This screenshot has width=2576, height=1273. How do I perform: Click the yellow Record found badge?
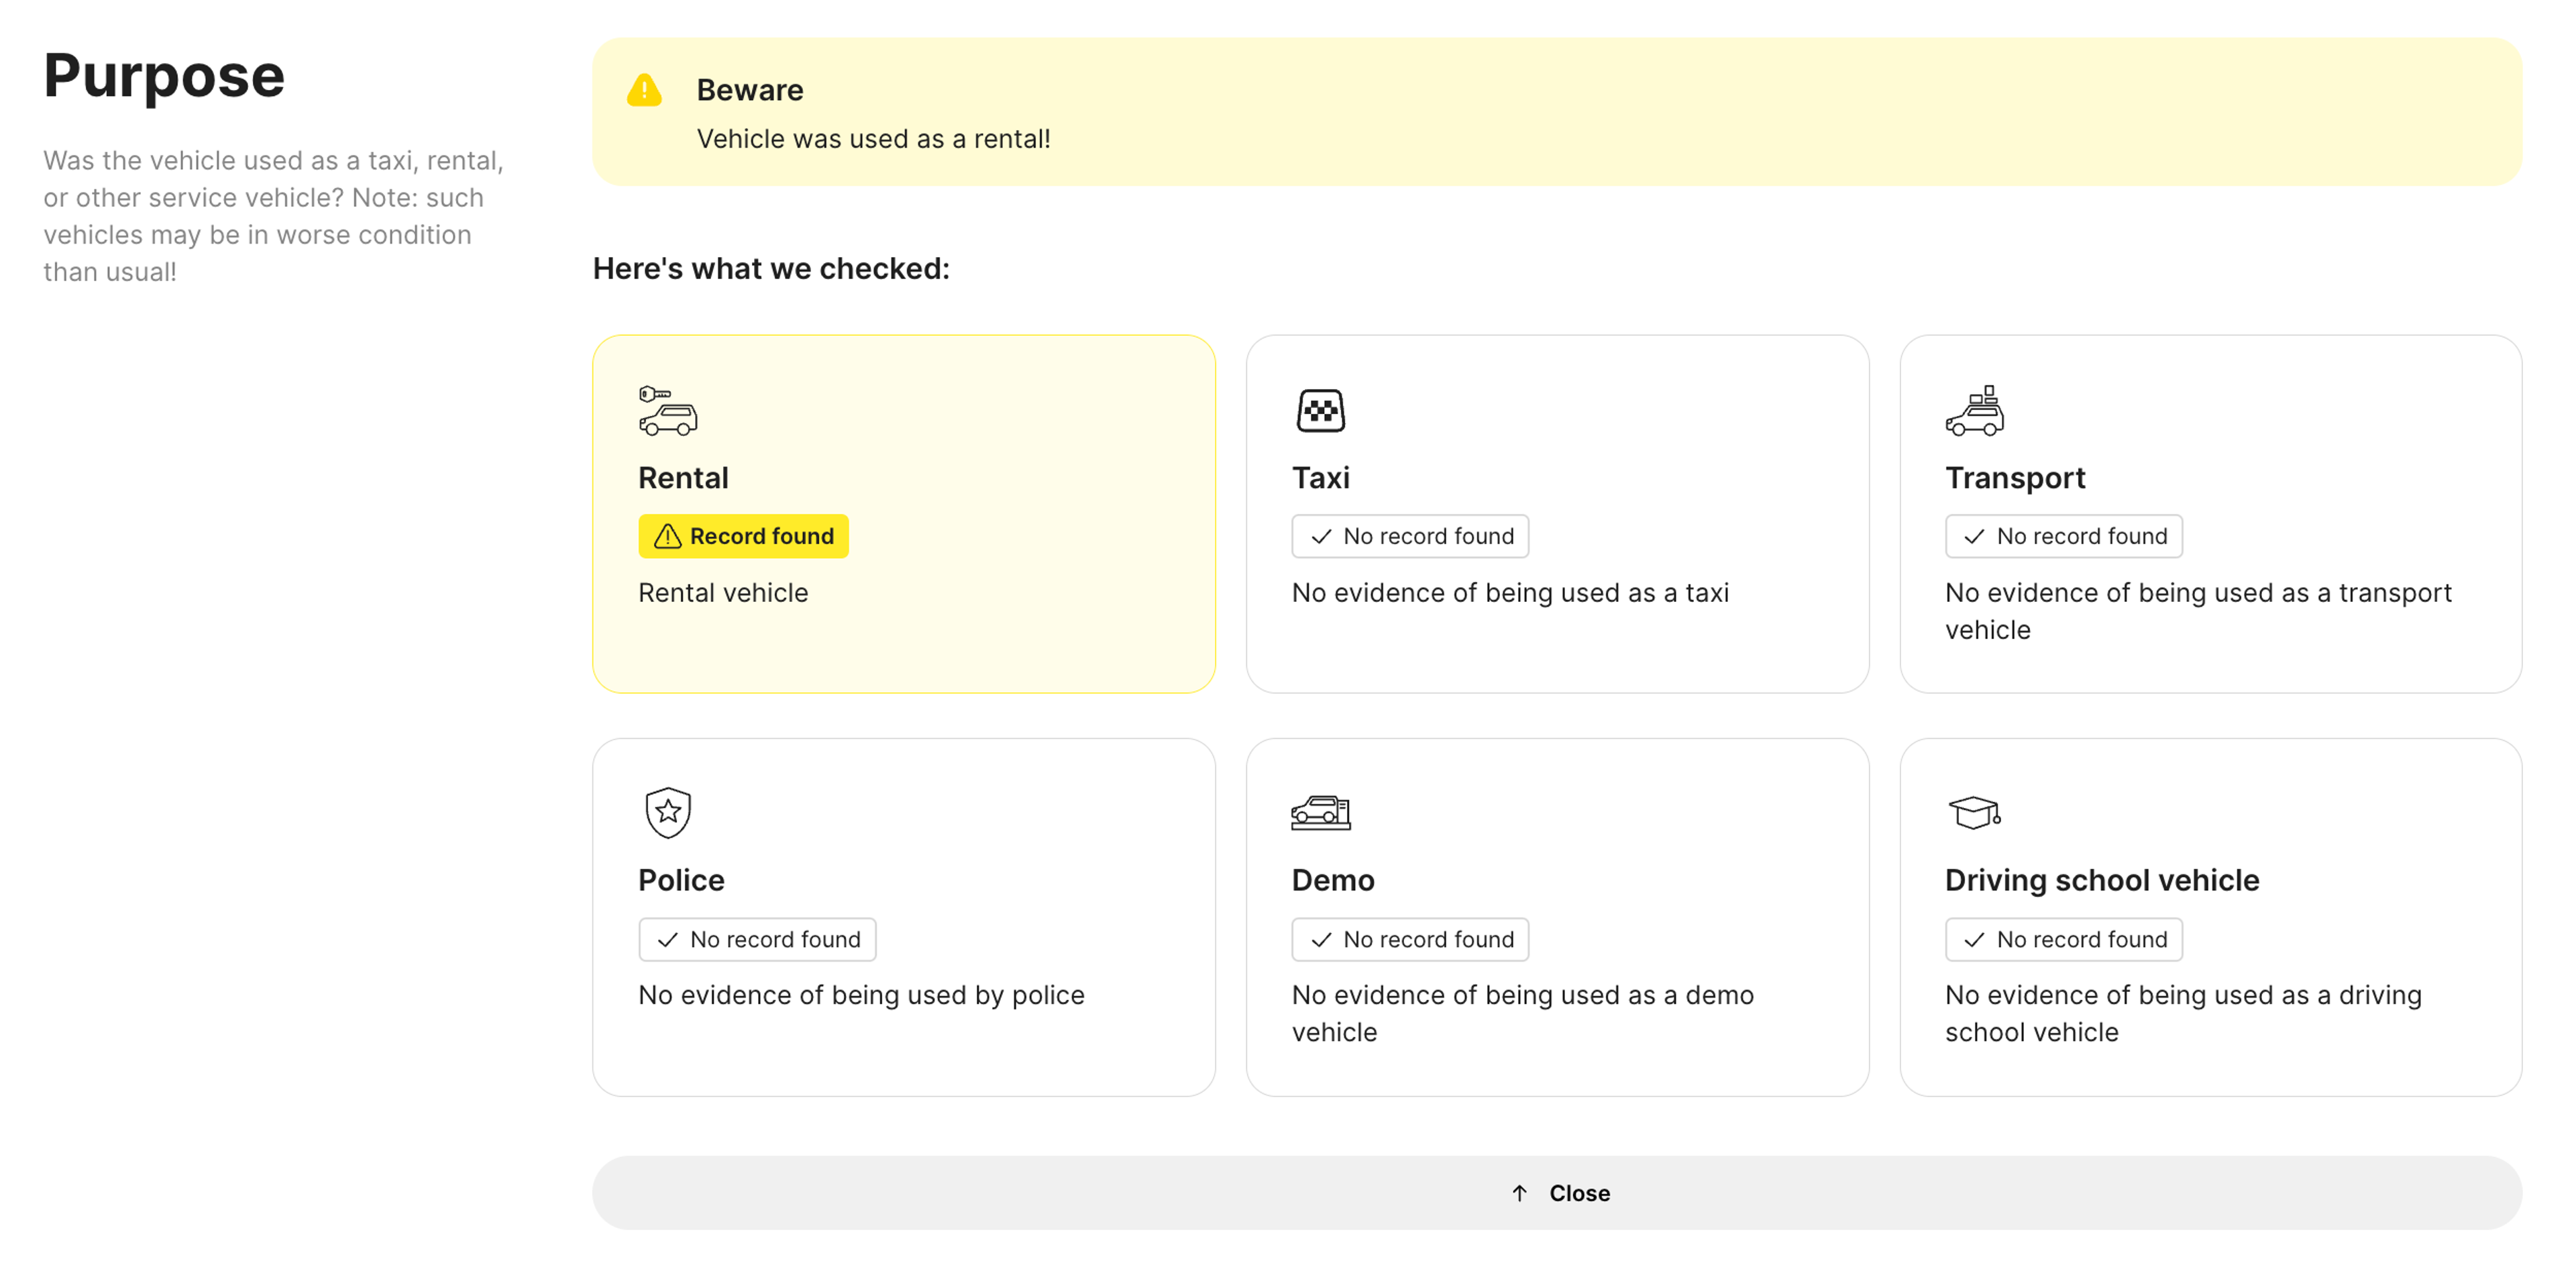743,536
